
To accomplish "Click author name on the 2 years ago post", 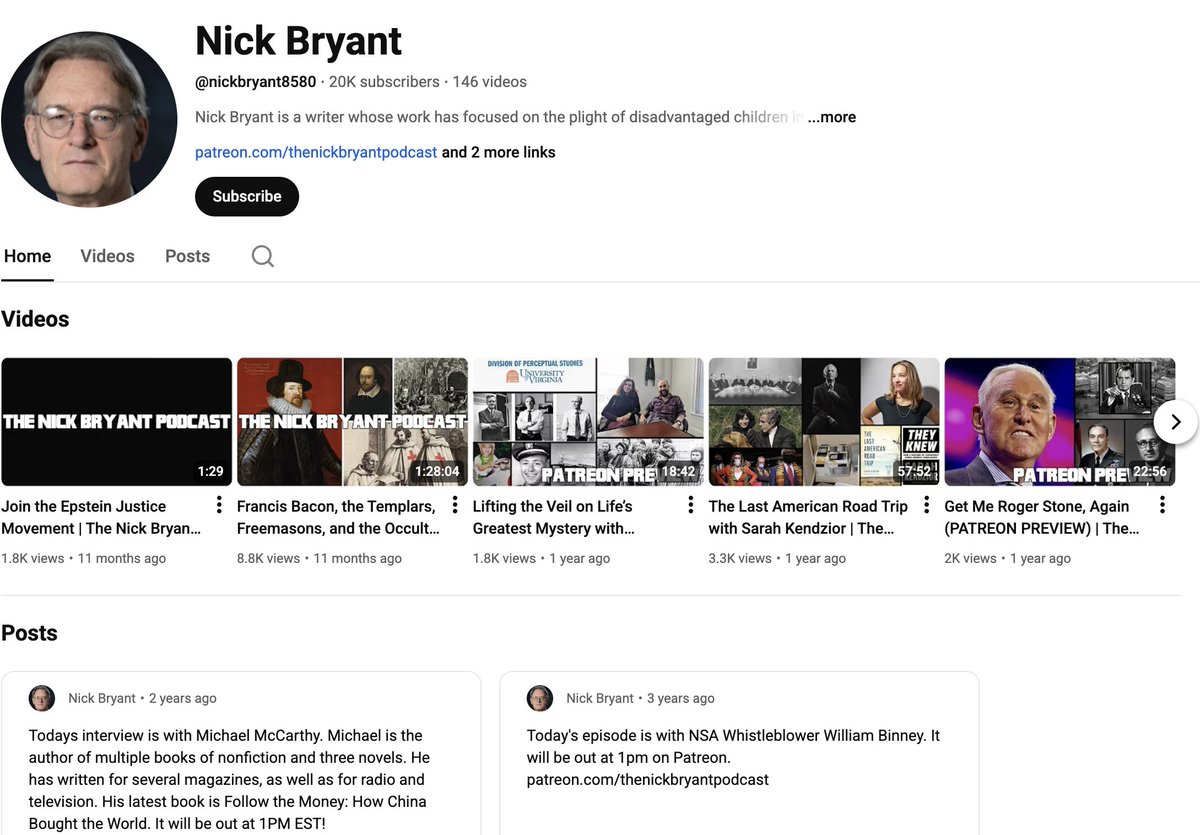I will 102,698.
